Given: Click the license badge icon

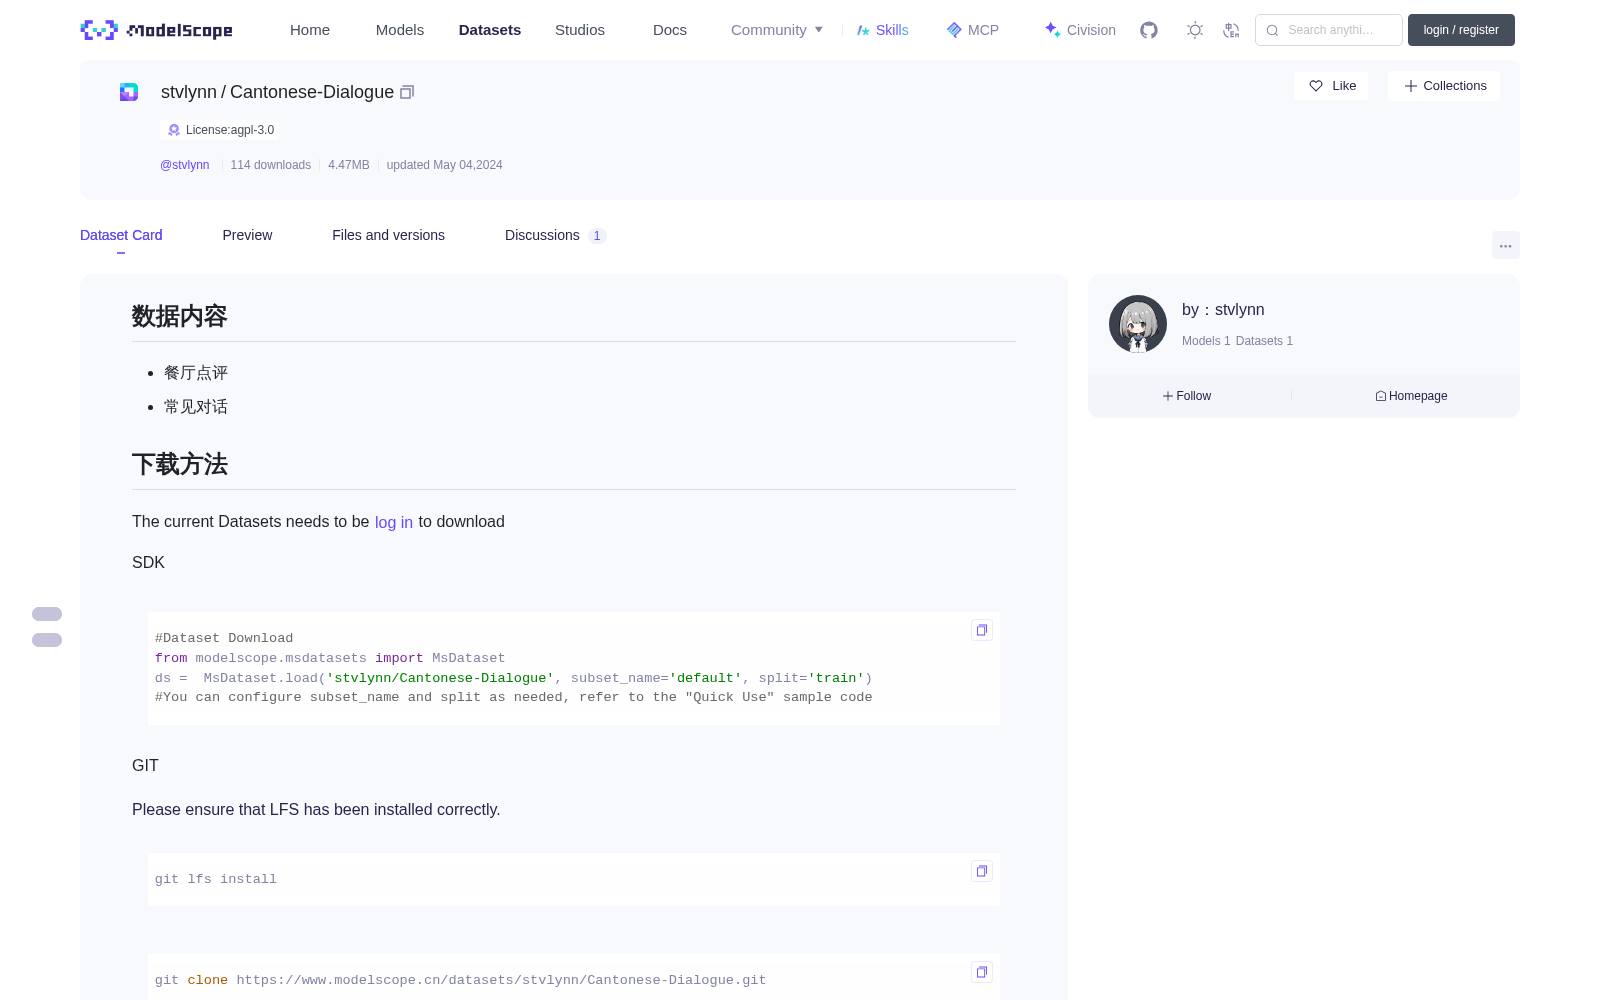Looking at the screenshot, I should [174, 130].
